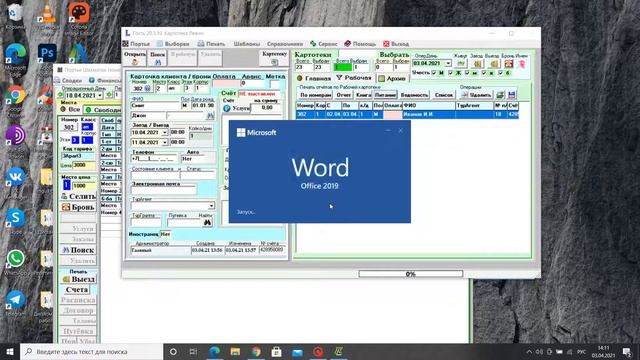
Task: Click the ФИО column header
Action: coord(429,106)
